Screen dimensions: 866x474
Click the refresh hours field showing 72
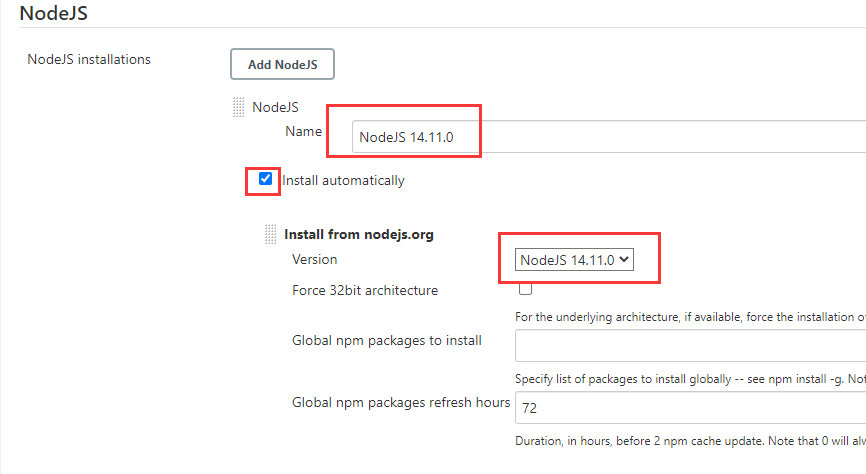[690, 408]
